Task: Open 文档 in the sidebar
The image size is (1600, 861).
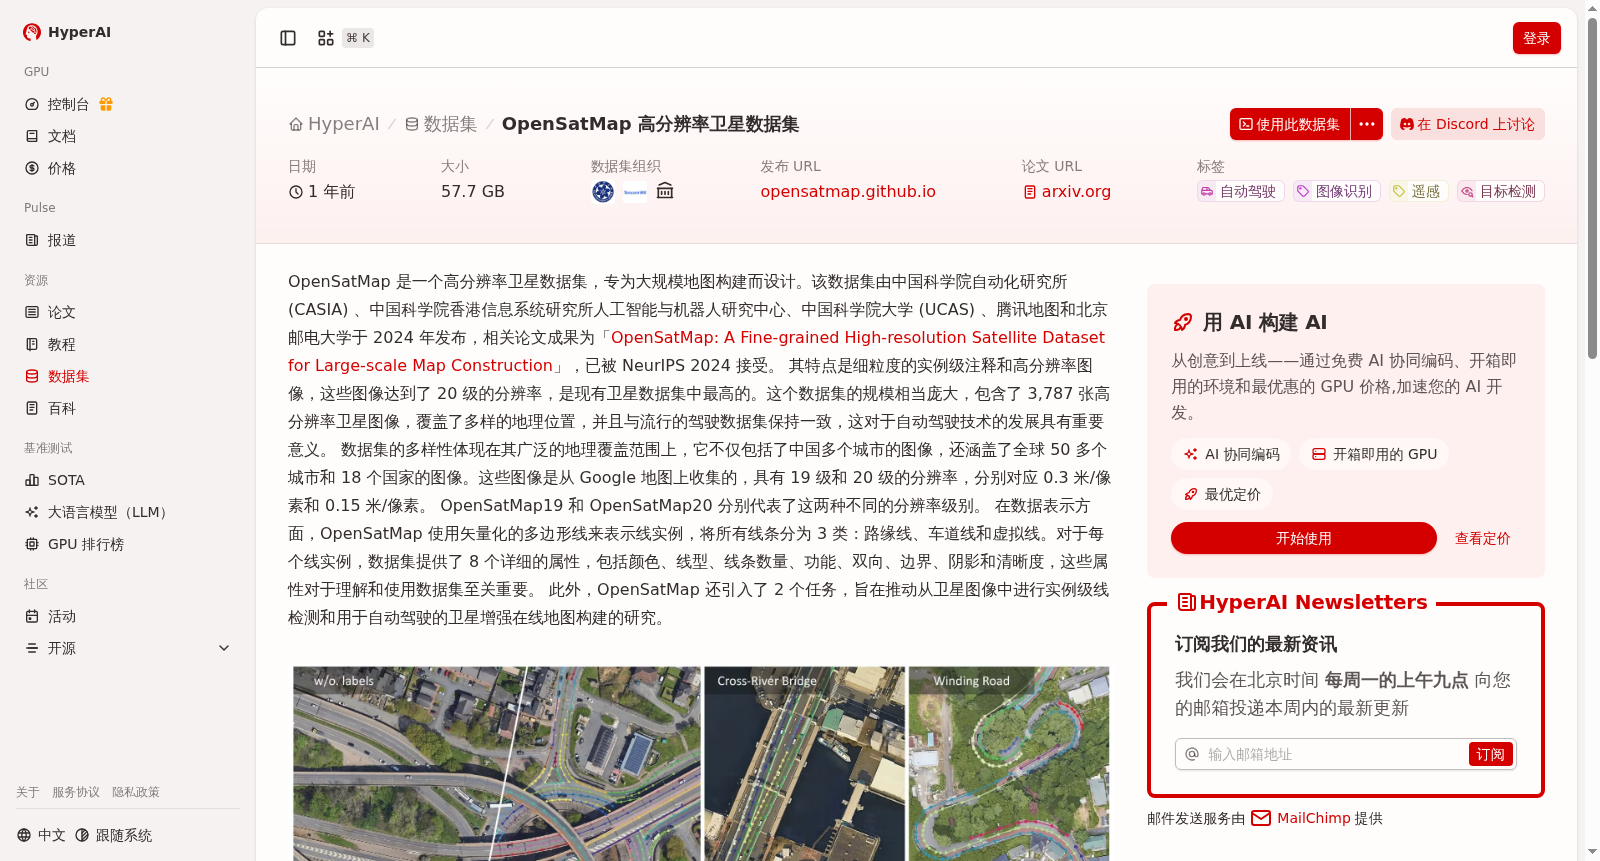Action: (x=50, y=136)
